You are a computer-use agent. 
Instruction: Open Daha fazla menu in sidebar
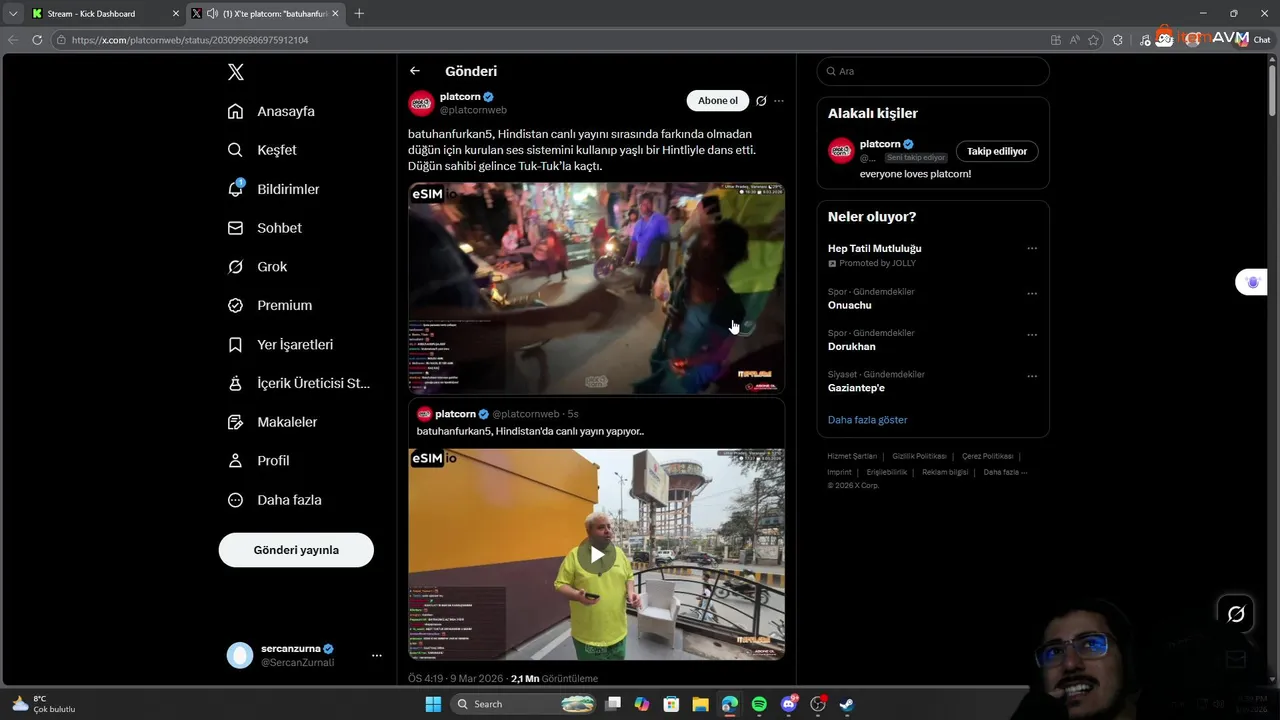274,500
